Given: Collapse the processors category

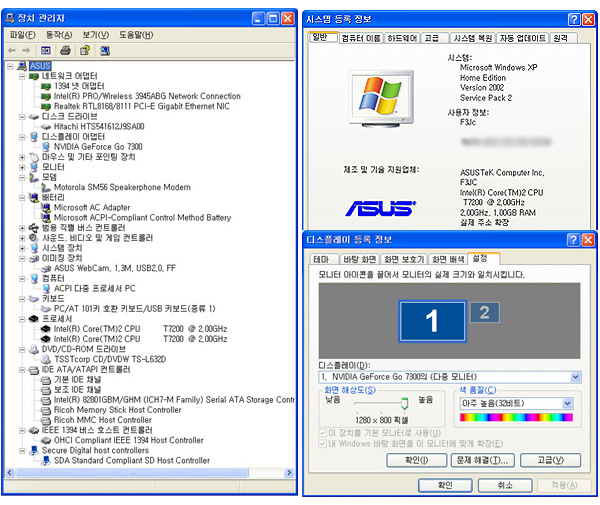Looking at the screenshot, I should (x=22, y=319).
